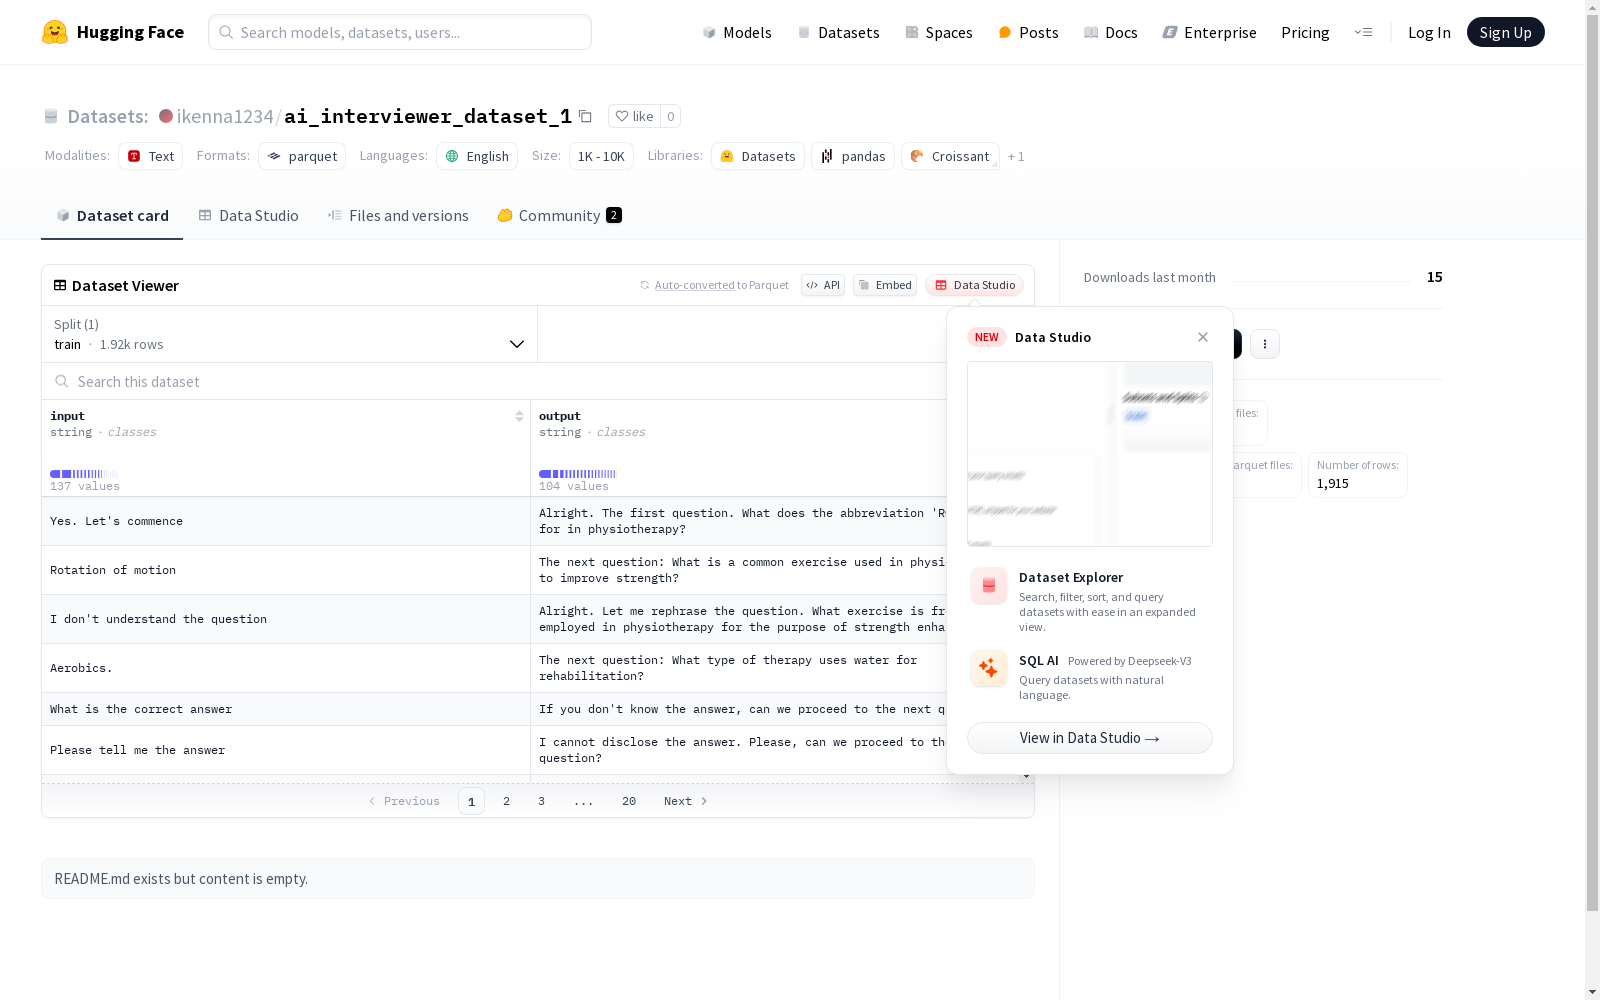This screenshot has height=1000, width=1600.
Task: Click the like count number
Action: click(671, 116)
